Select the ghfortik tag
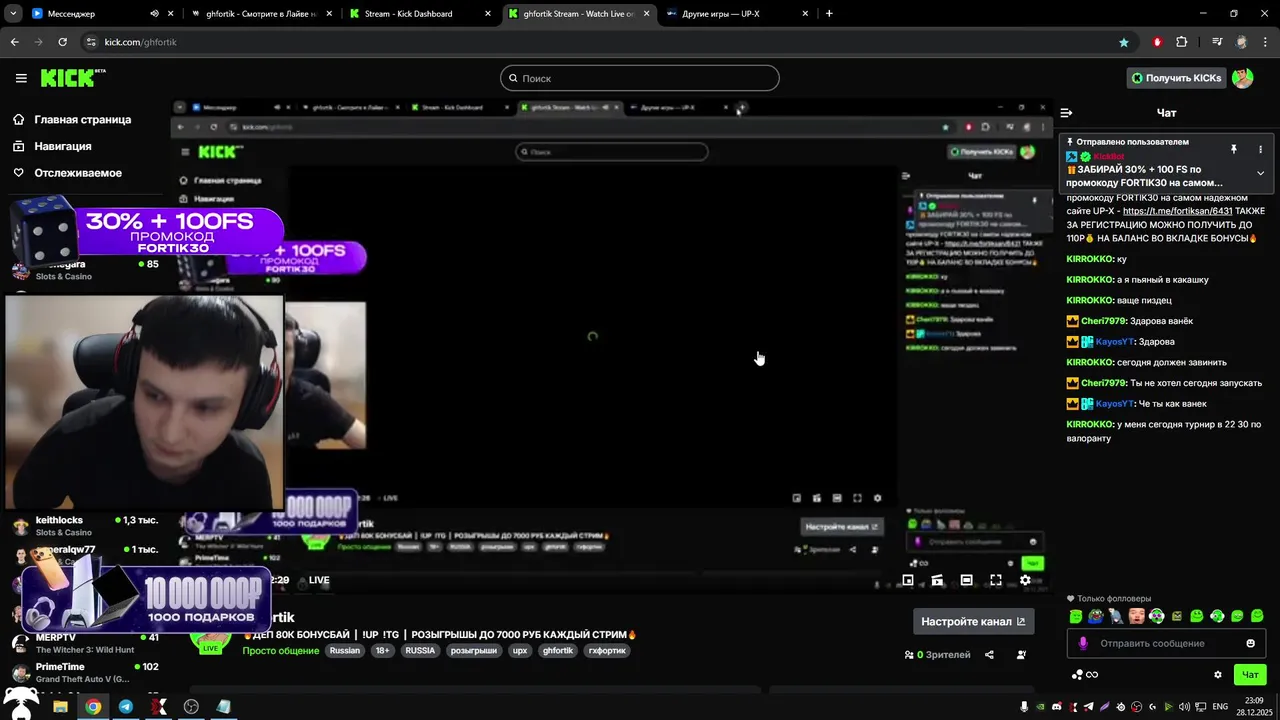 tap(558, 650)
